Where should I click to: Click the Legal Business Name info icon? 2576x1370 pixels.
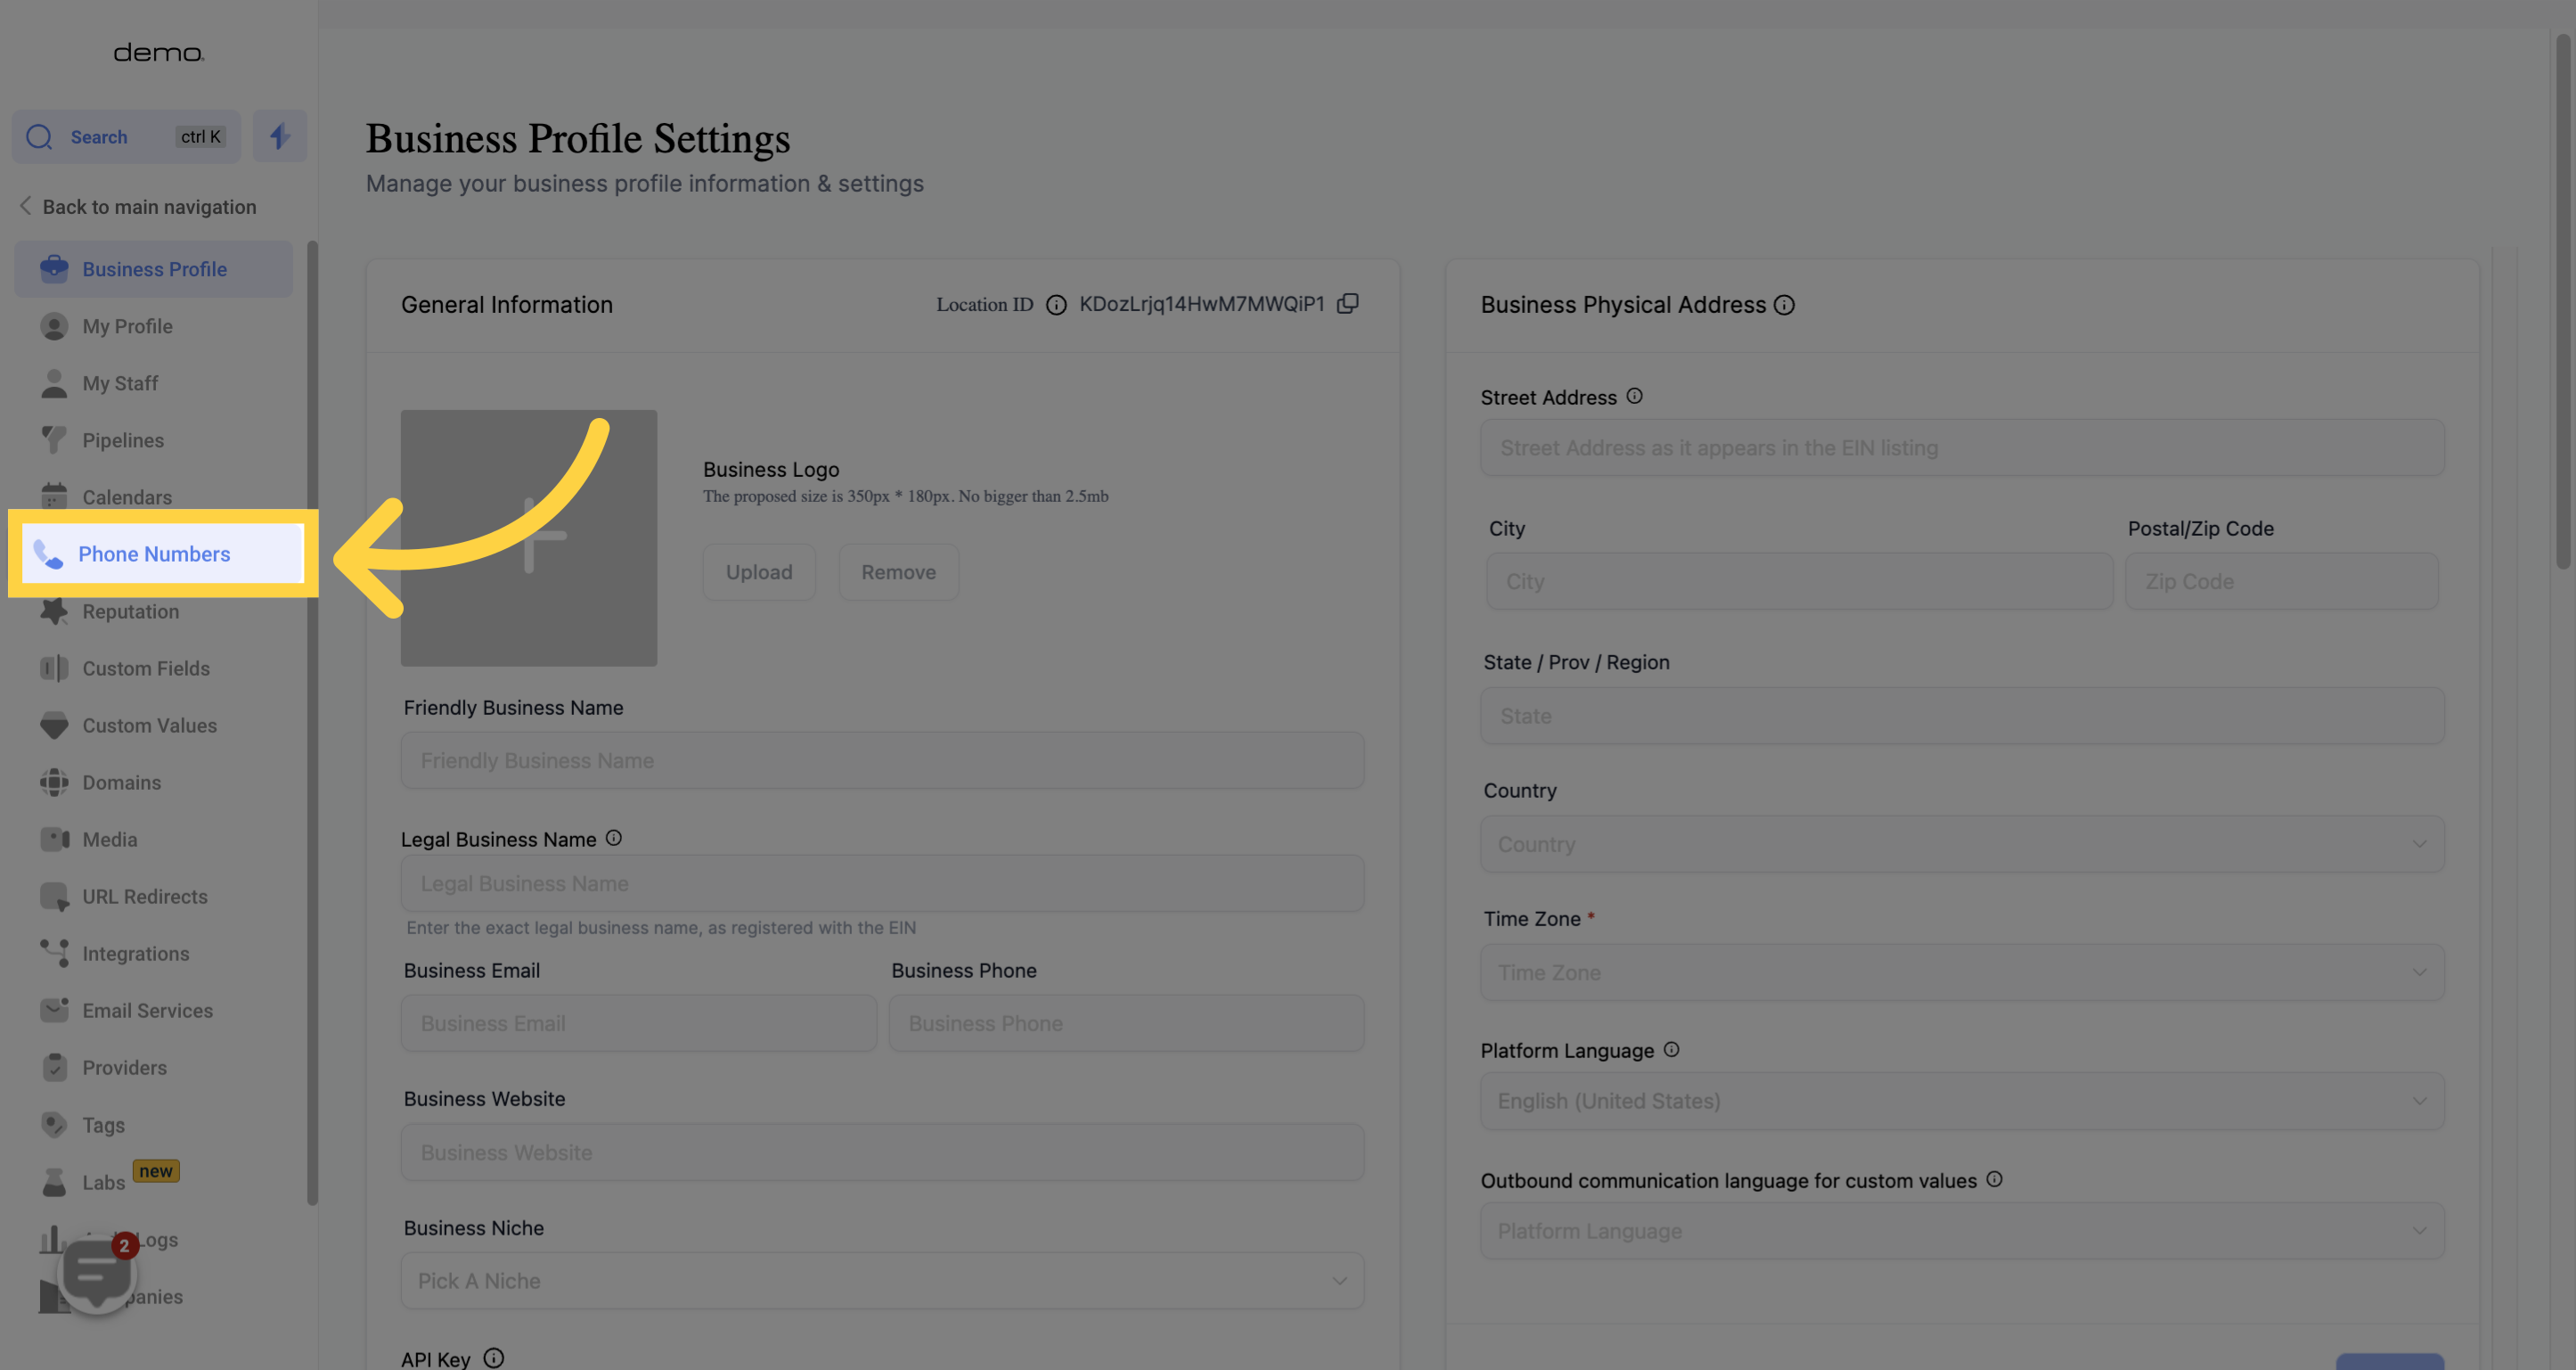pos(614,838)
